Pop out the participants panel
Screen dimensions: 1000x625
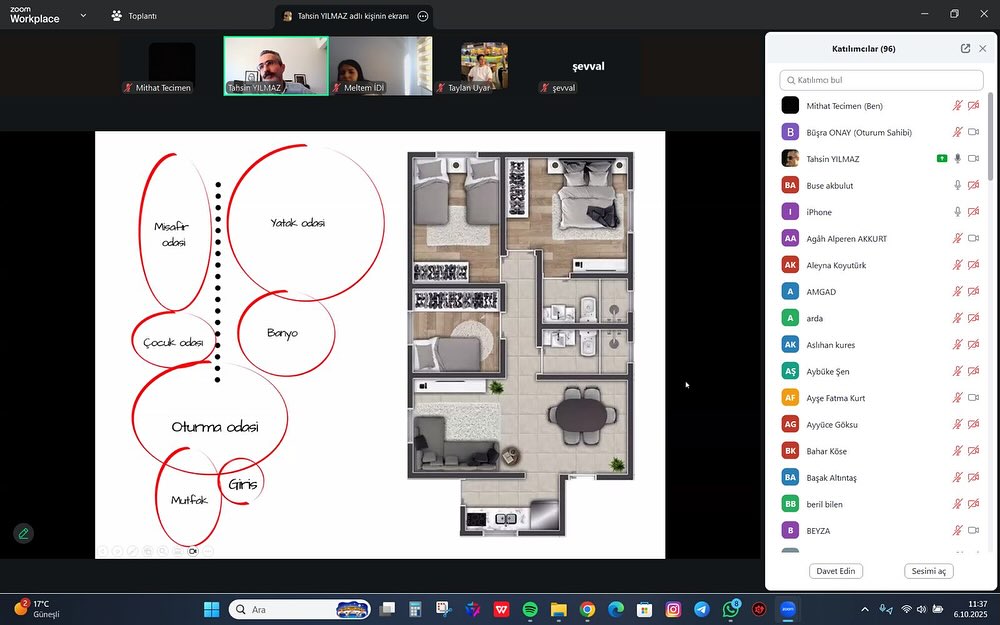tap(965, 49)
